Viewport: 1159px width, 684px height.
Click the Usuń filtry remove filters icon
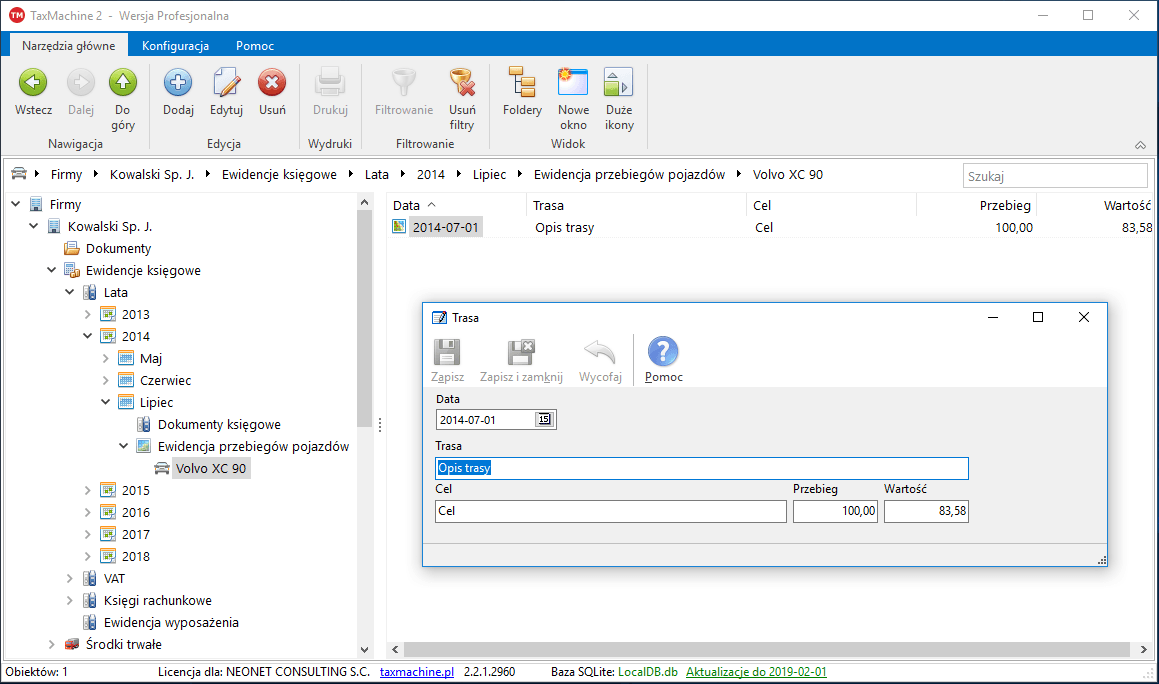tap(461, 83)
